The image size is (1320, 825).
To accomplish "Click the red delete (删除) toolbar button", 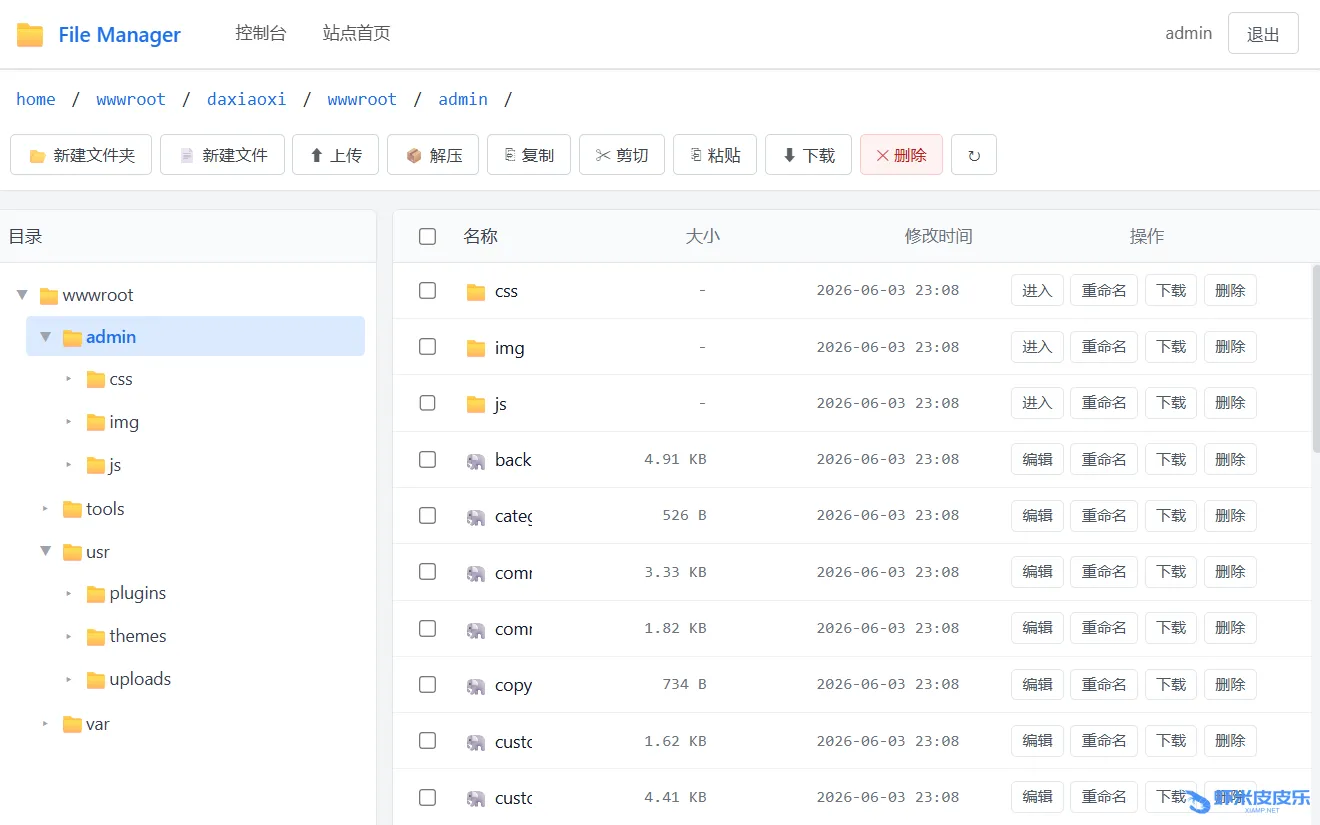I will point(901,155).
